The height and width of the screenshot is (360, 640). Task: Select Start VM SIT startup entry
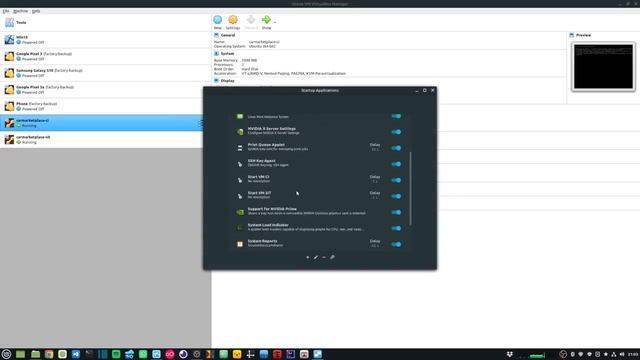(319, 196)
